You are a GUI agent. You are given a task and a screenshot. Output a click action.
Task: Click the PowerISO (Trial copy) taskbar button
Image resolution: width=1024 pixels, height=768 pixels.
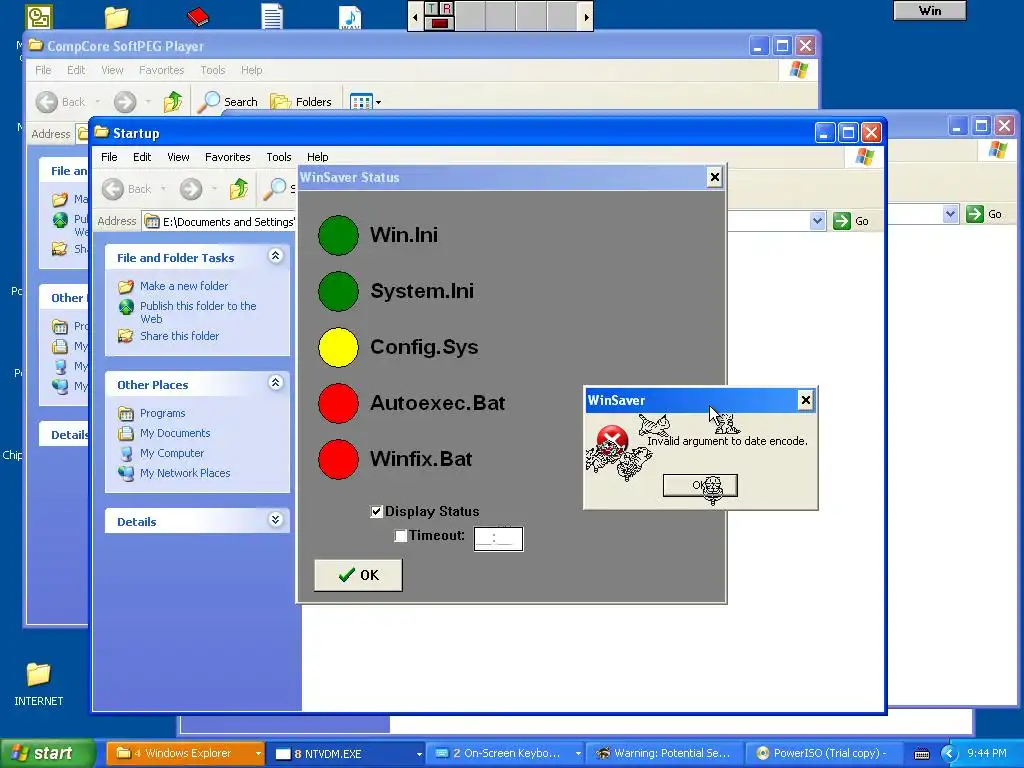[822, 754]
